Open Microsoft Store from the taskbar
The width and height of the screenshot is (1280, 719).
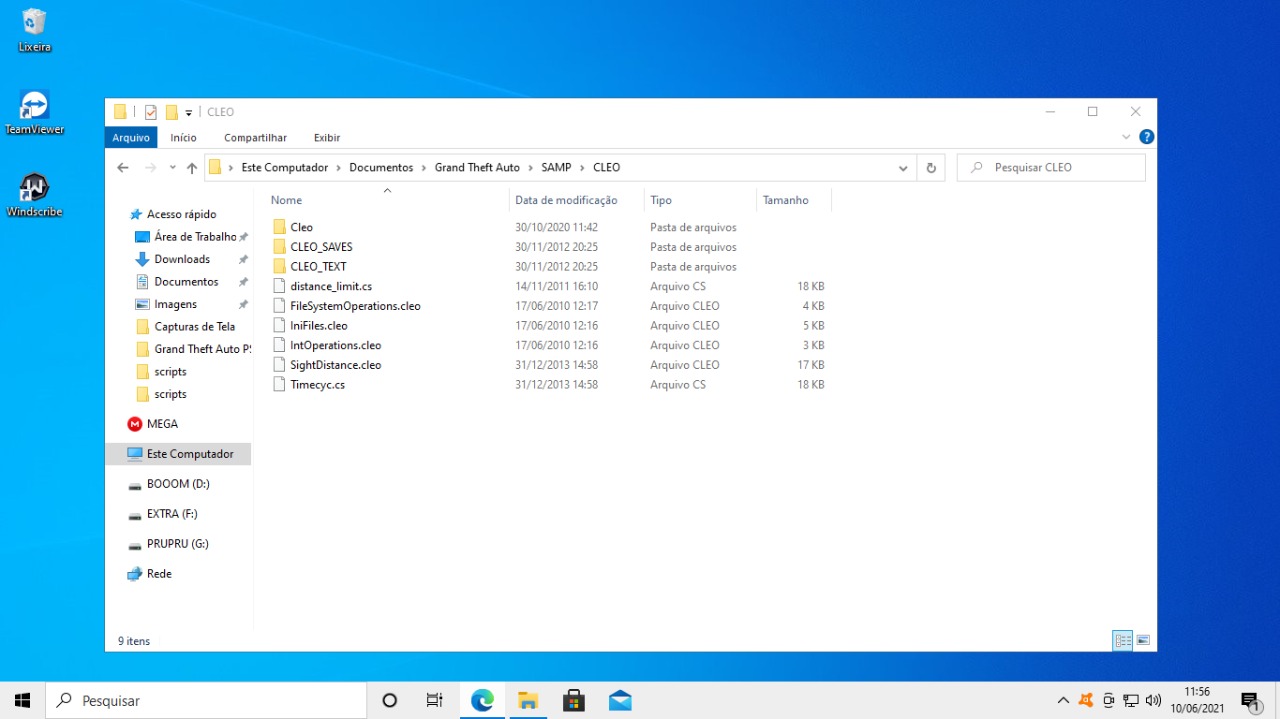[x=574, y=701]
